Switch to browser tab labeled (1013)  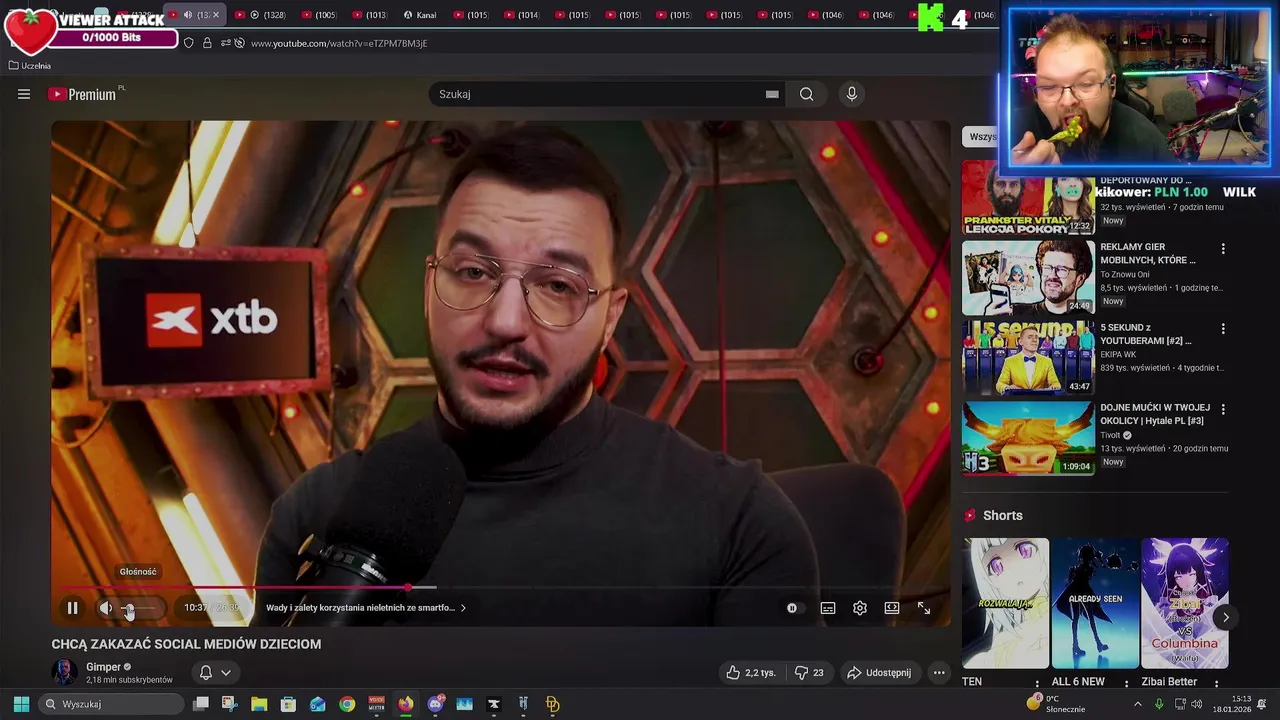click(368, 15)
